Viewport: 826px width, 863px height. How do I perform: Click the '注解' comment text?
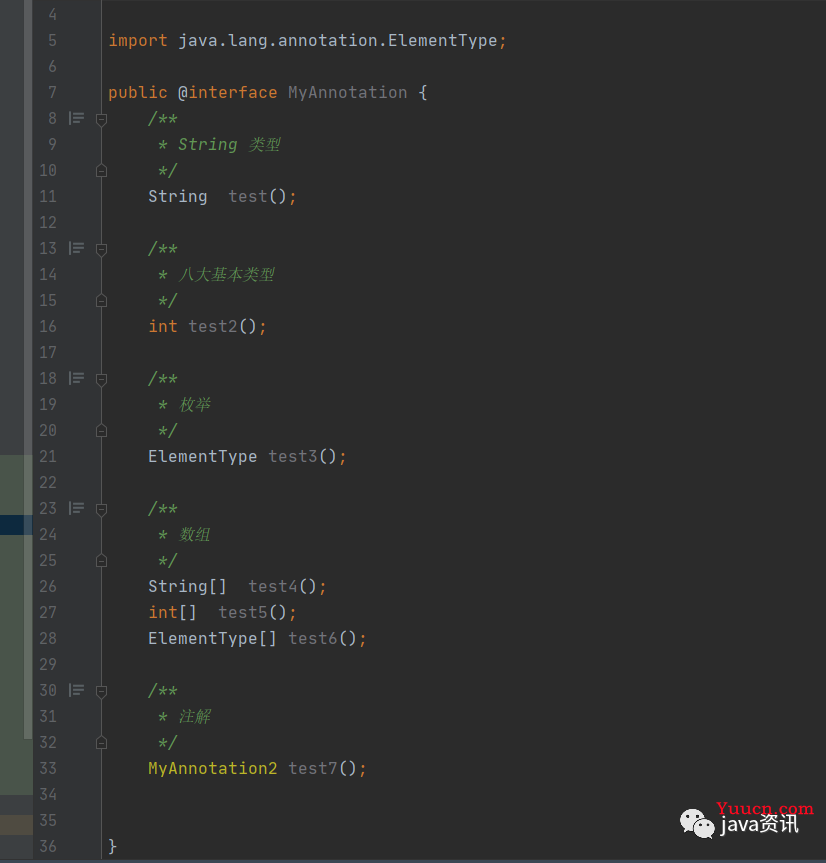click(194, 717)
